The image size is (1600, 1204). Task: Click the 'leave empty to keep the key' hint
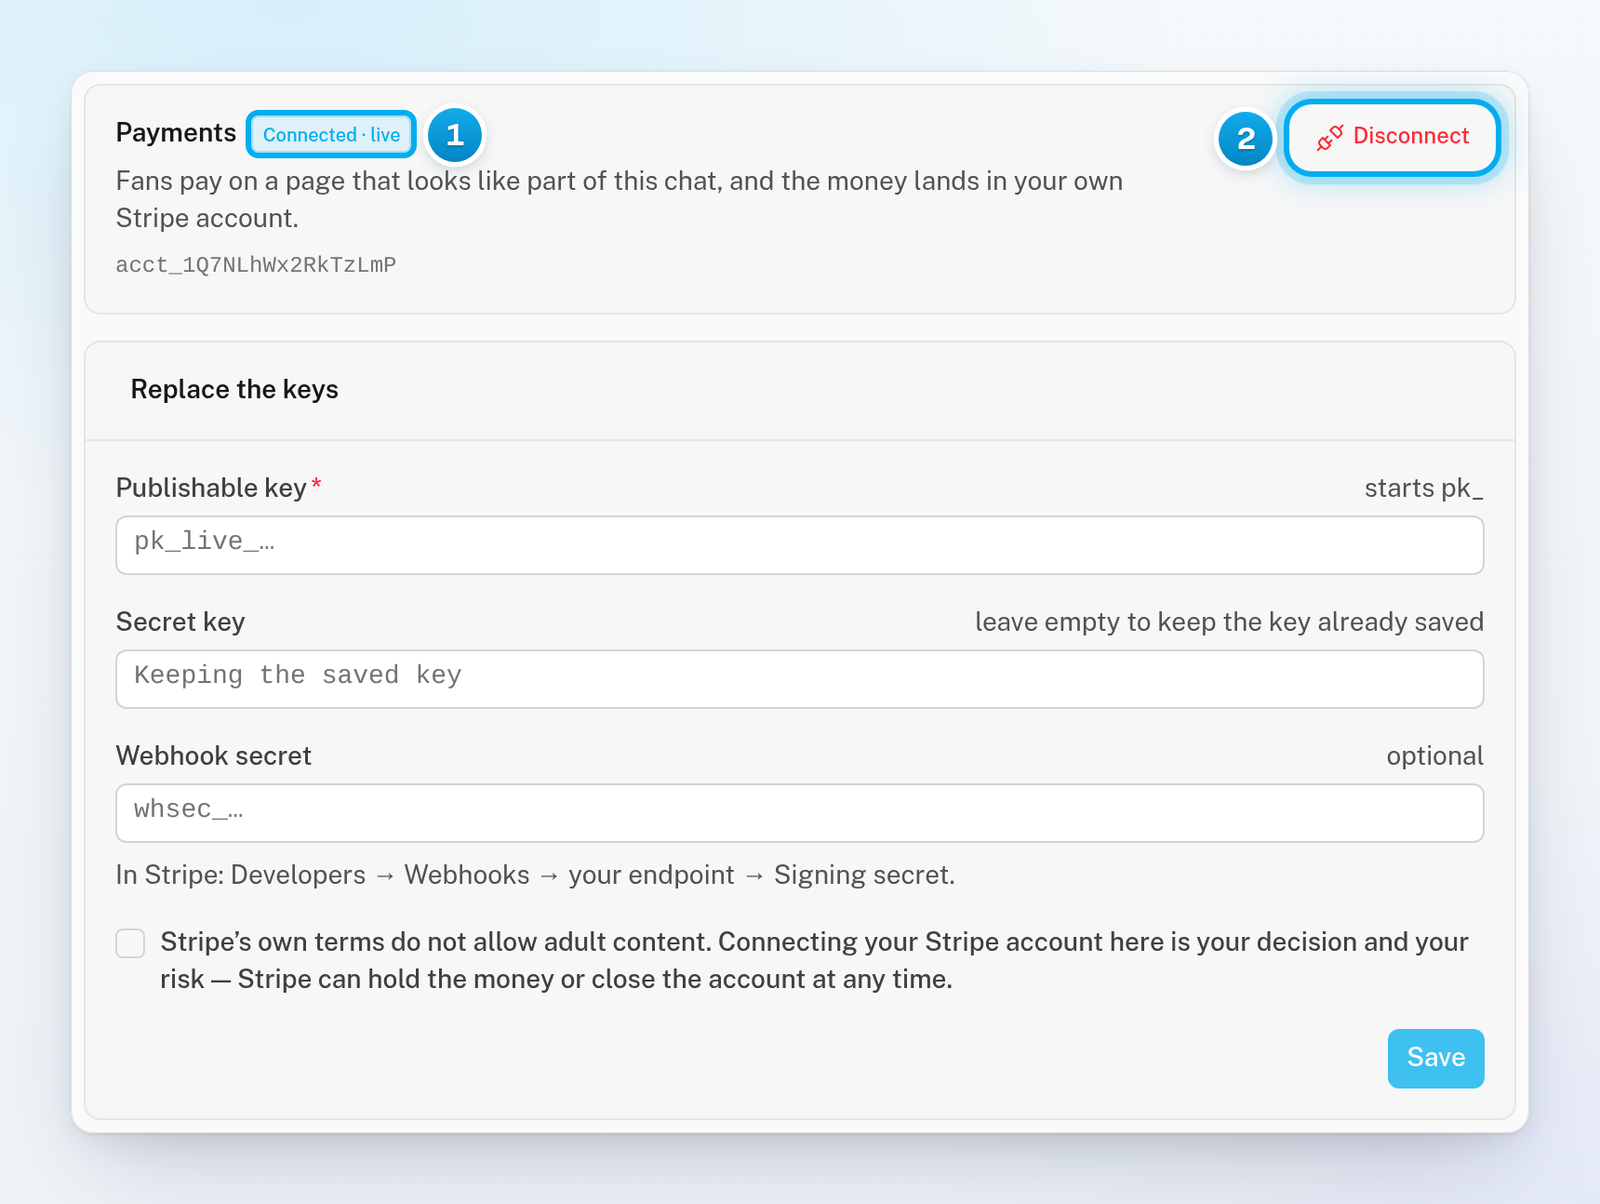point(1229,622)
